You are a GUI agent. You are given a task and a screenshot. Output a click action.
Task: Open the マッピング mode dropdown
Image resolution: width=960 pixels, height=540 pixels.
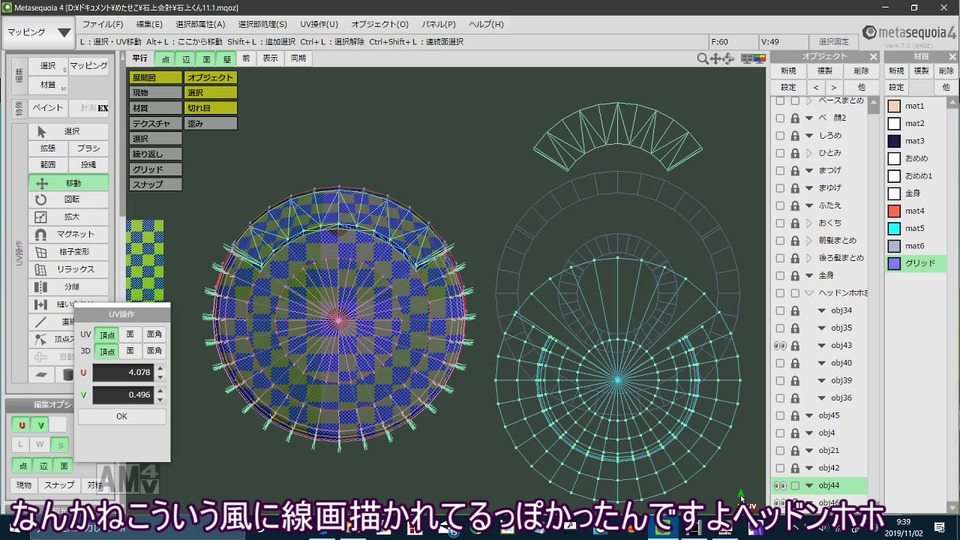pyautogui.click(x=38, y=32)
